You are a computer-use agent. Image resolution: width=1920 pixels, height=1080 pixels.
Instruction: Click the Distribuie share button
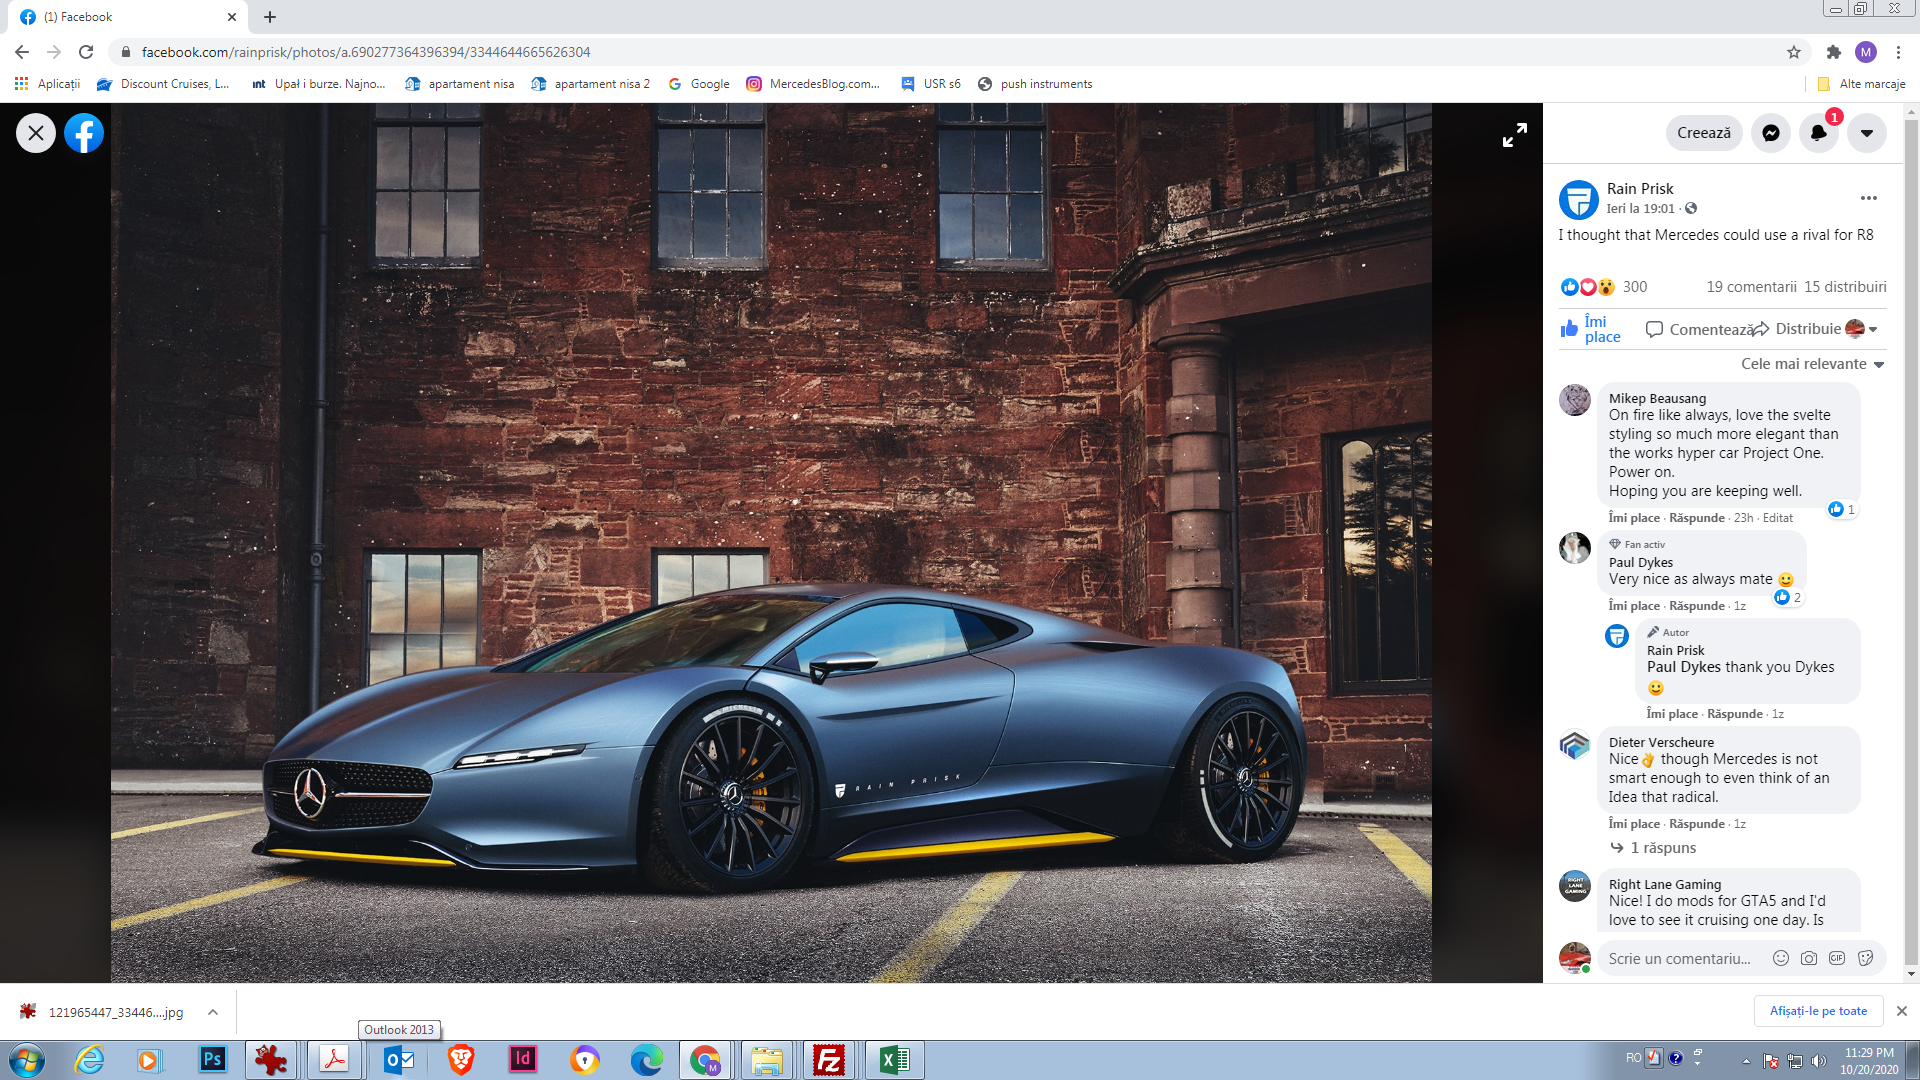(x=1798, y=329)
